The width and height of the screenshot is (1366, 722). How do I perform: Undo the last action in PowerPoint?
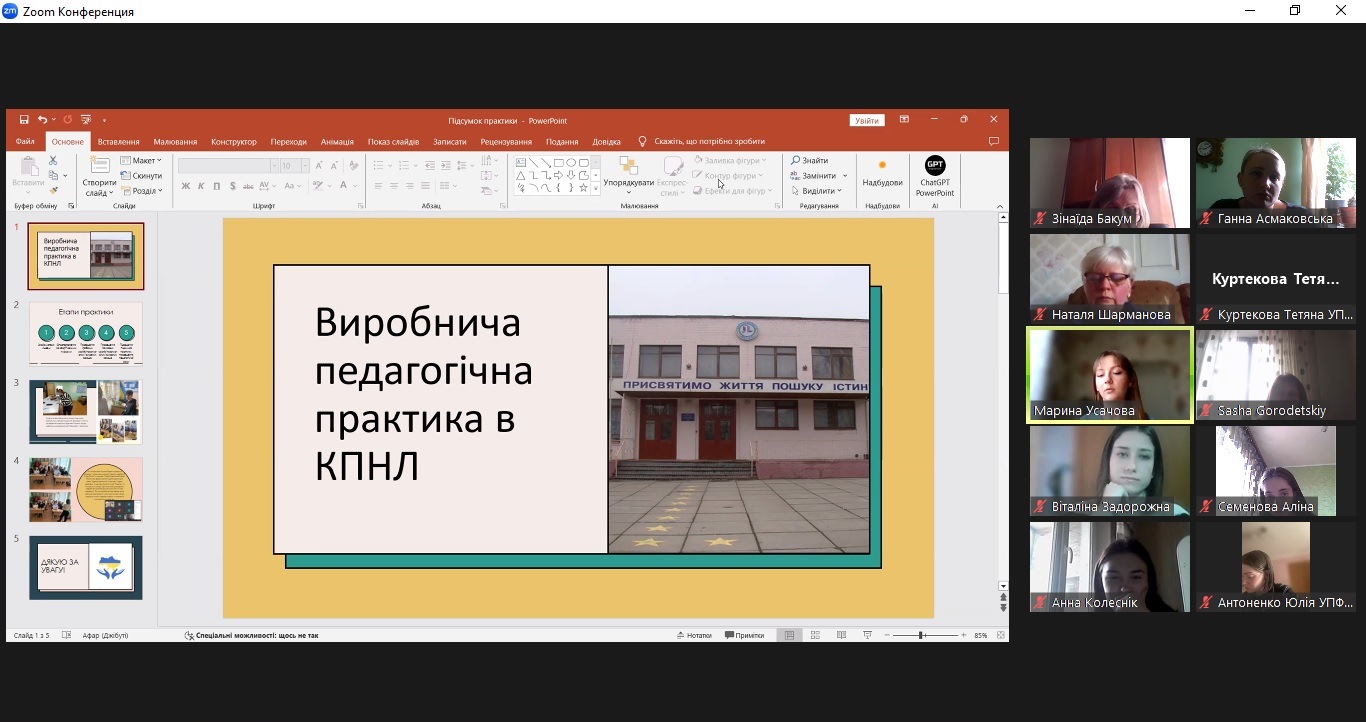tap(42, 120)
